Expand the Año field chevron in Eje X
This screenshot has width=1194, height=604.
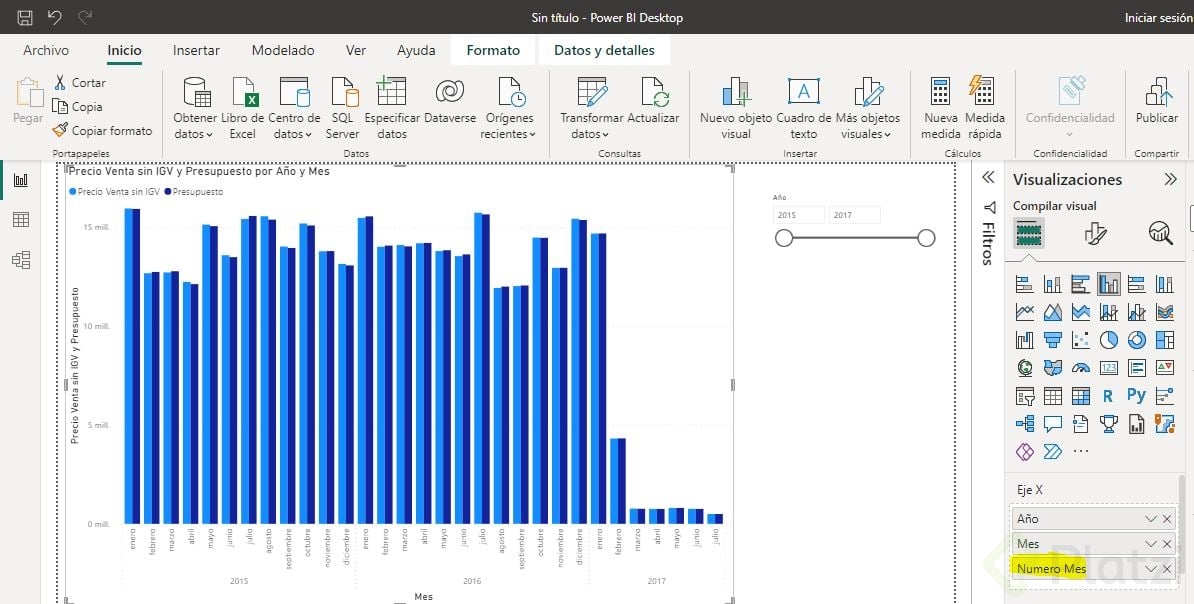pyautogui.click(x=1151, y=519)
